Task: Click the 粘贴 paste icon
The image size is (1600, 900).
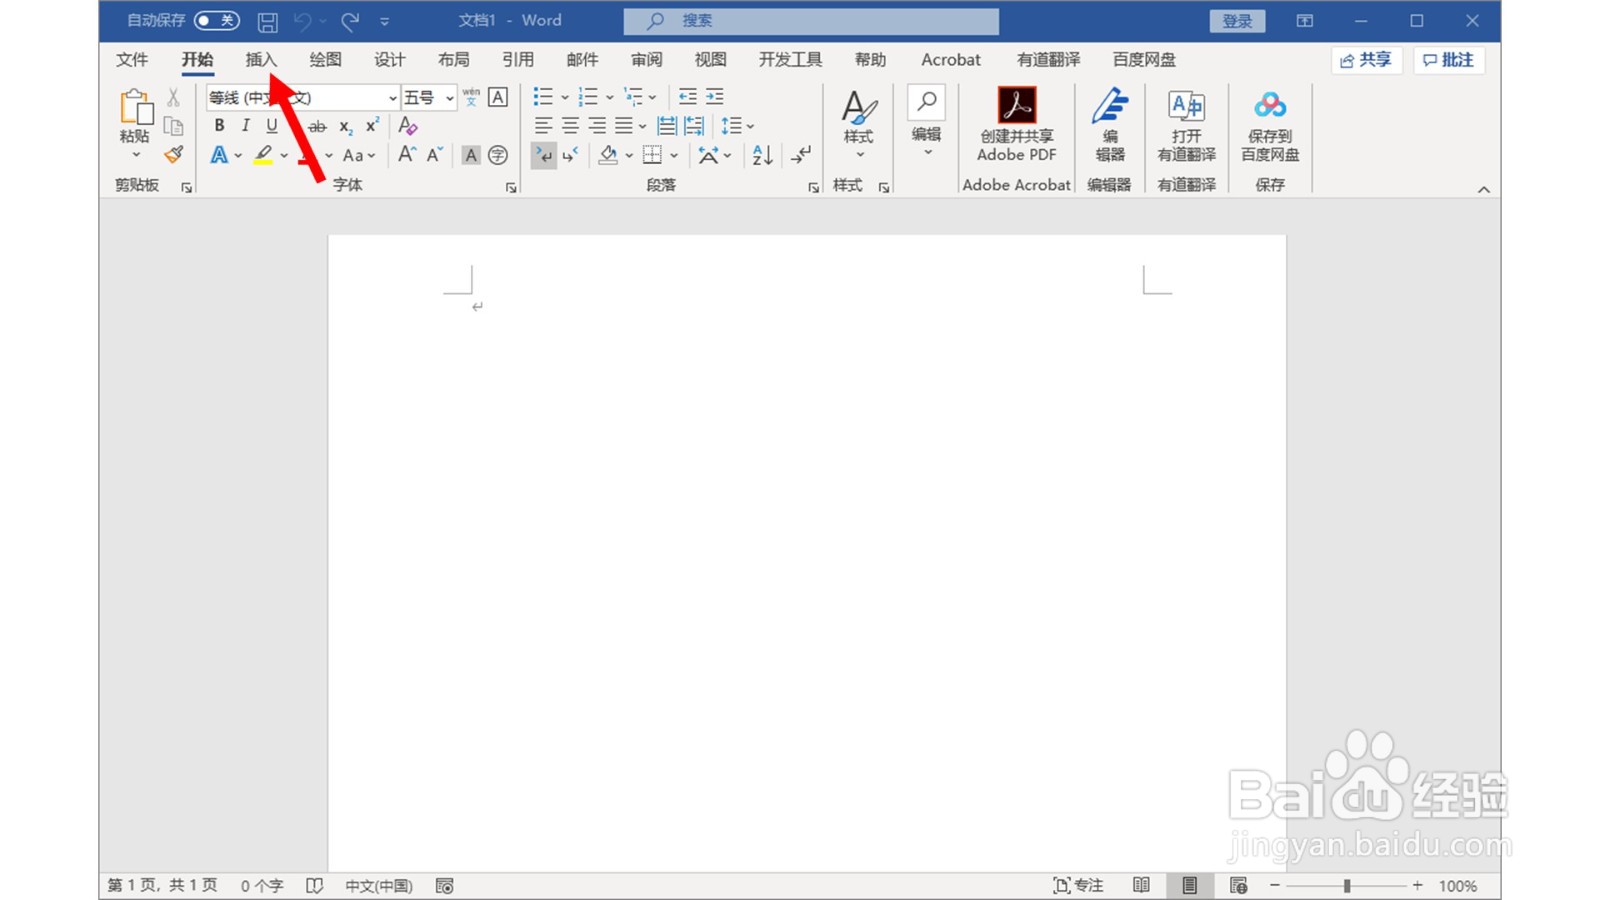Action: (x=135, y=108)
